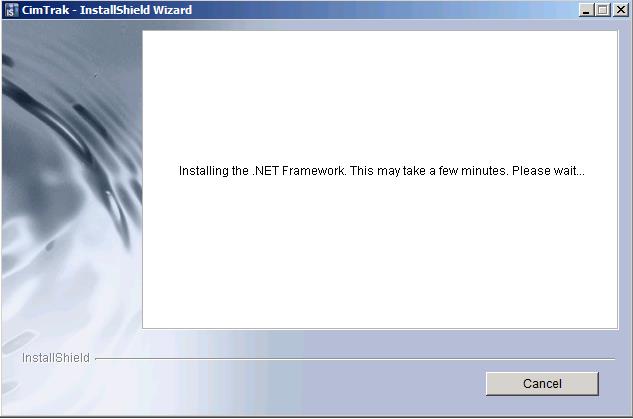Click the footer area left of Cancel button

[283, 383]
